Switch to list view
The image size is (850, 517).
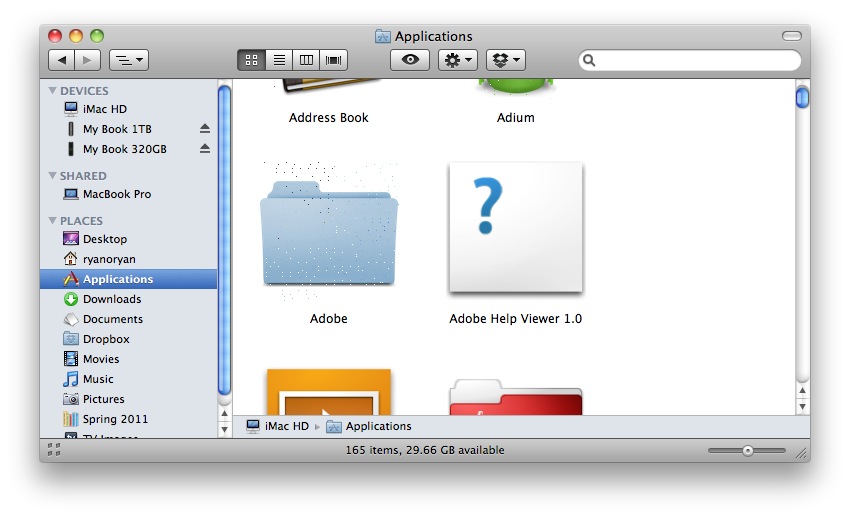click(279, 60)
